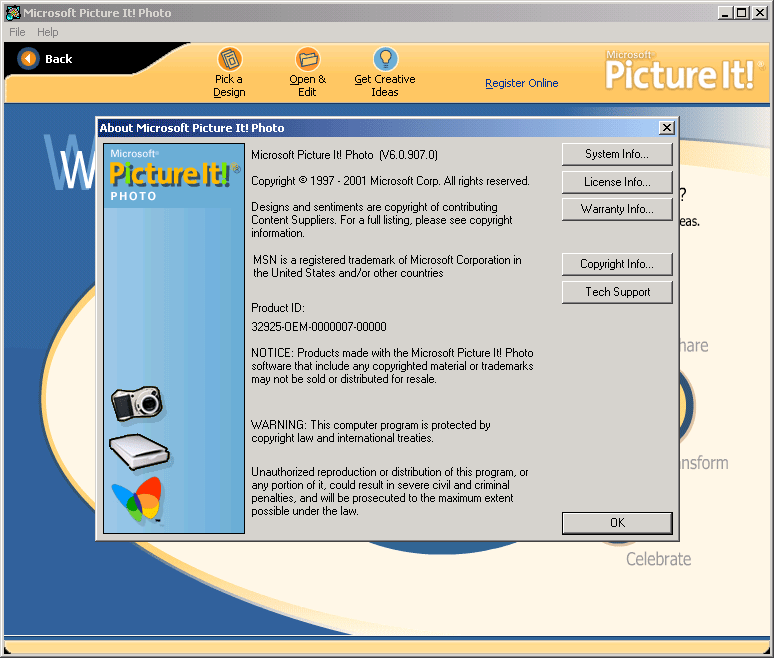Image resolution: width=774 pixels, height=658 pixels.
Task: Click the Tech Support button
Action: point(616,292)
